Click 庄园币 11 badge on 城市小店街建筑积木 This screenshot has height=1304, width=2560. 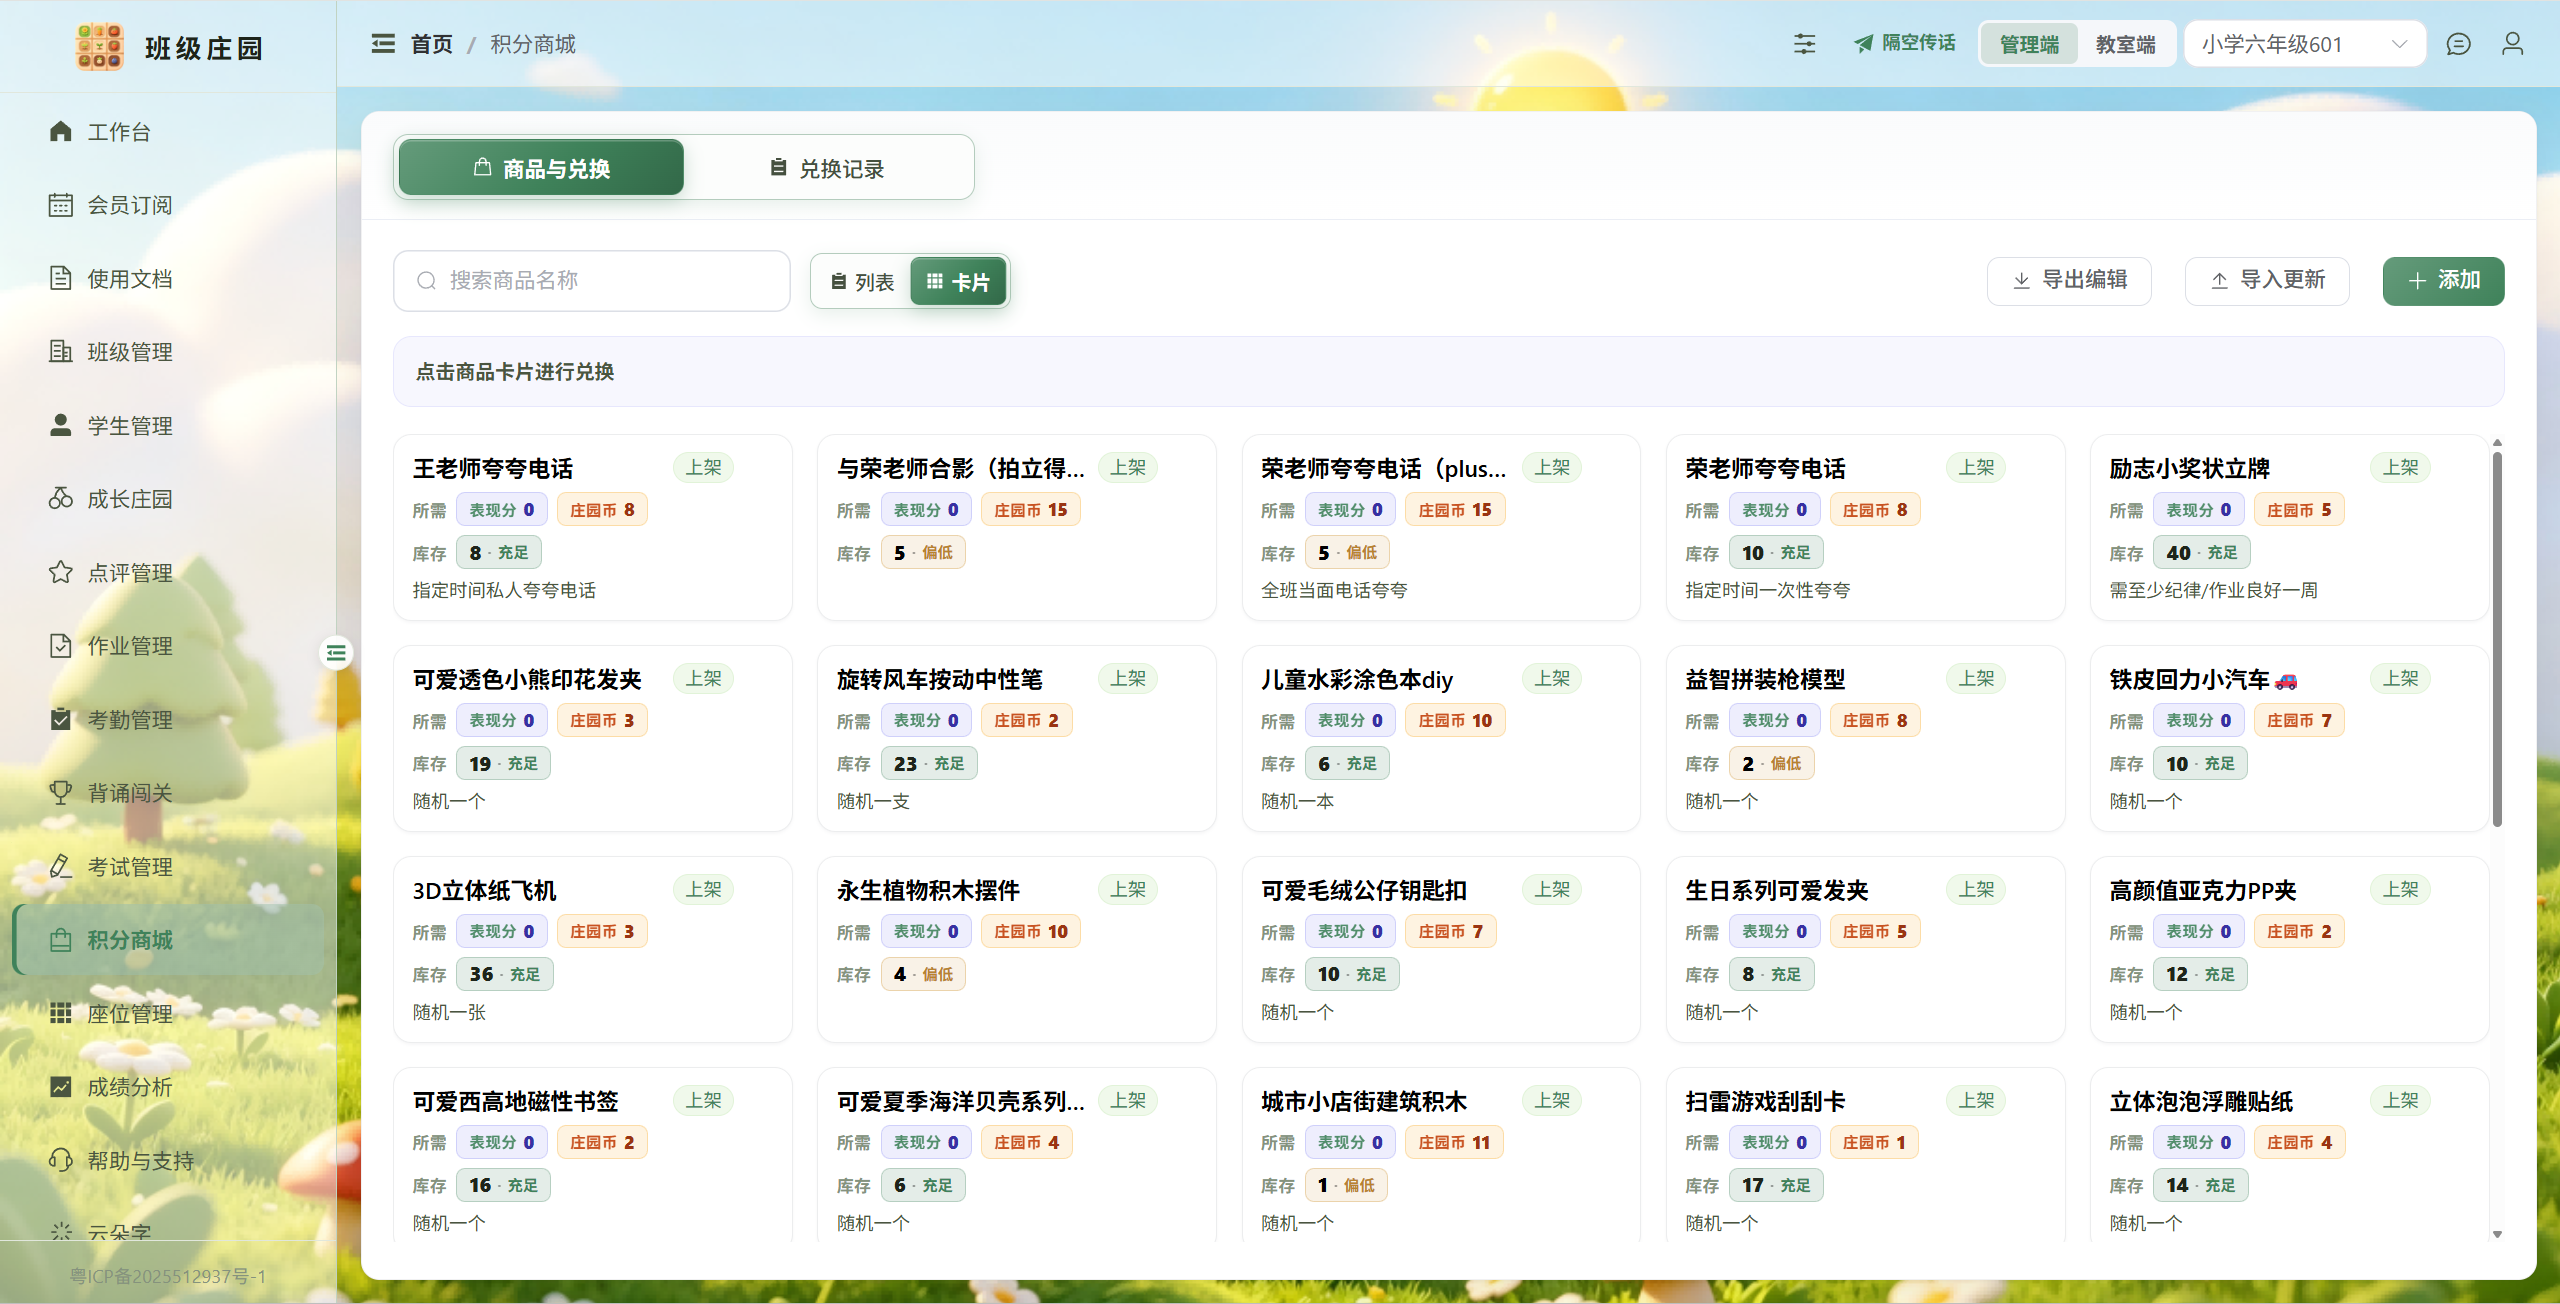[1454, 1142]
